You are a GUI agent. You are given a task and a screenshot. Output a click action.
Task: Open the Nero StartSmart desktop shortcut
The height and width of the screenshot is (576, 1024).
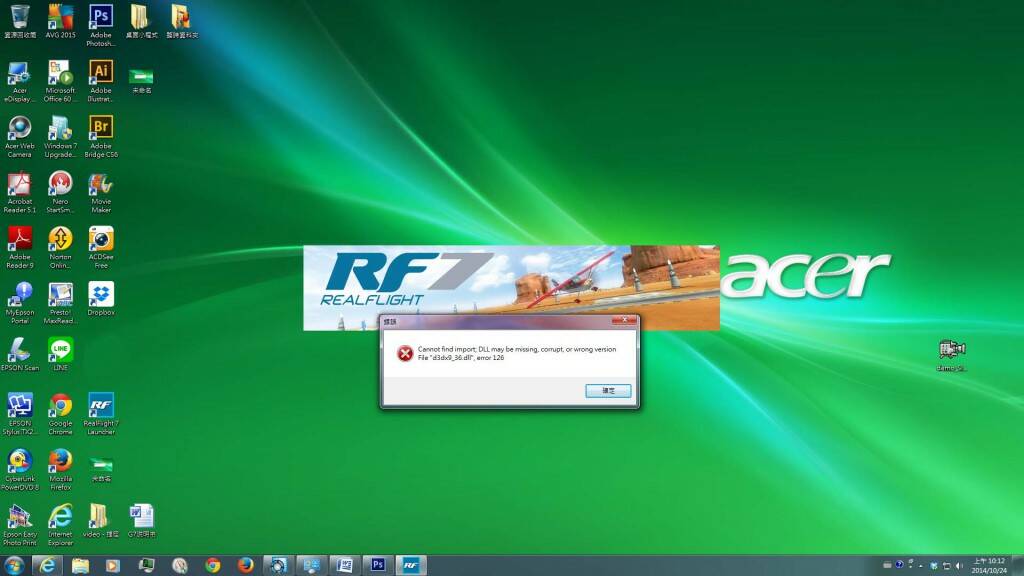(x=60, y=192)
